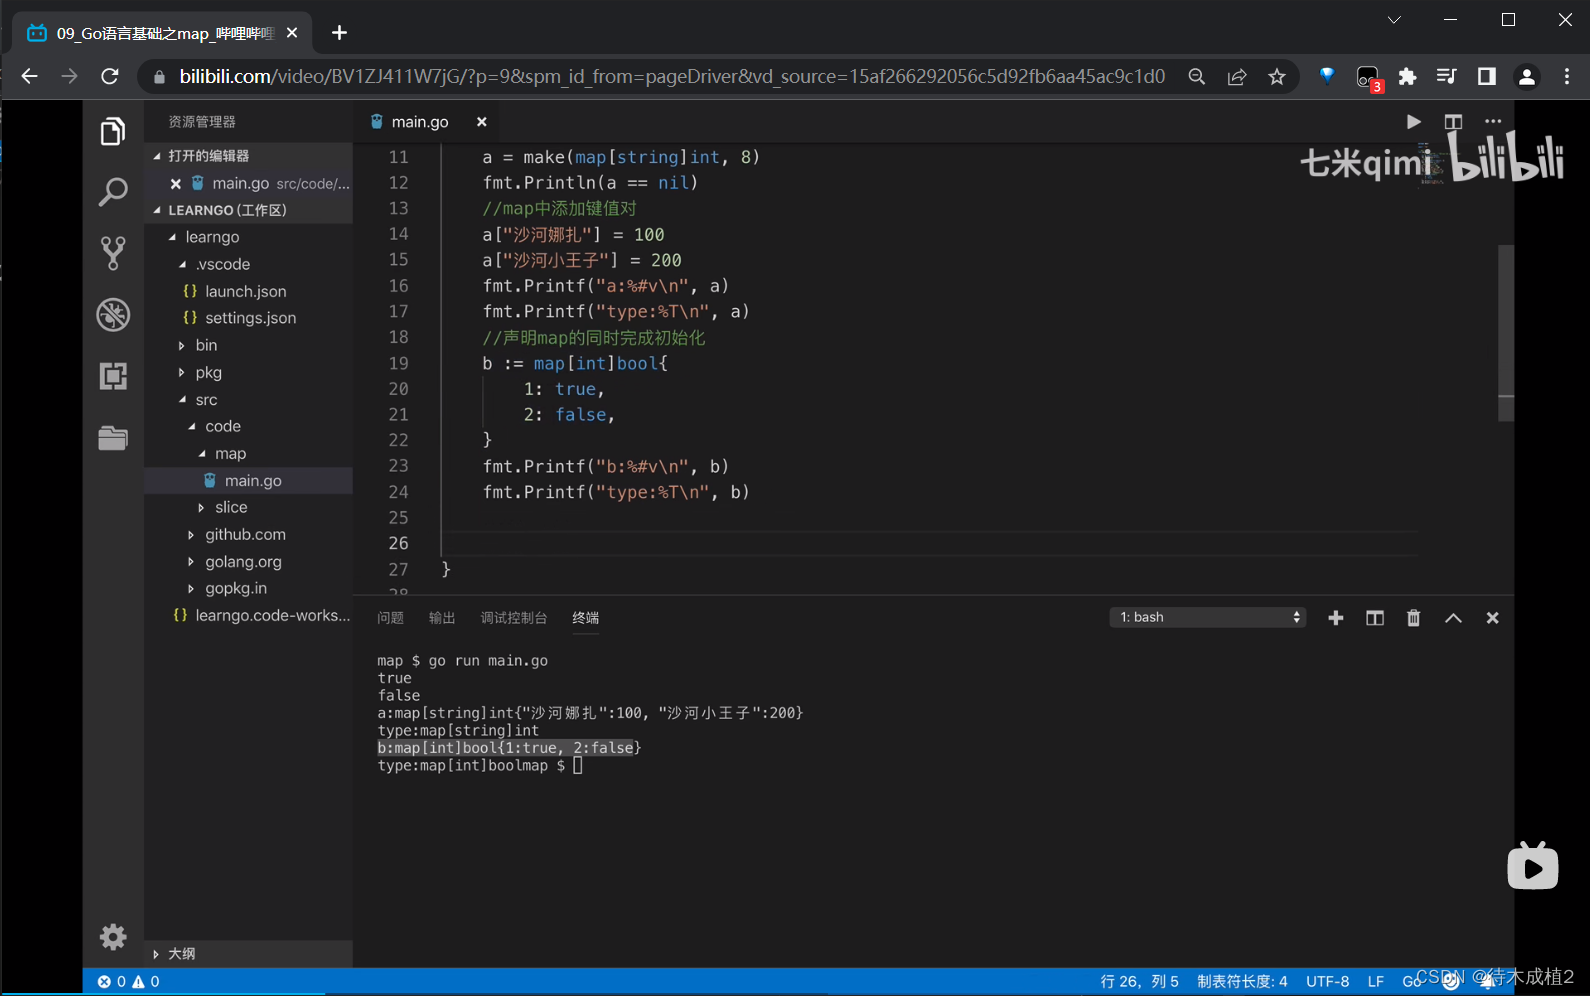This screenshot has width=1590, height=996.
Task: Open a new browser tab
Action: (339, 33)
